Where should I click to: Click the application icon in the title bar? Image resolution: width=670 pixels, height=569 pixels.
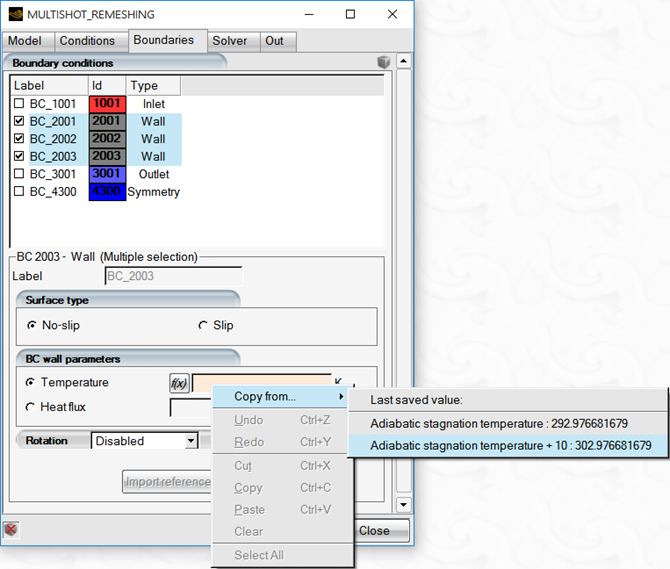click(15, 15)
